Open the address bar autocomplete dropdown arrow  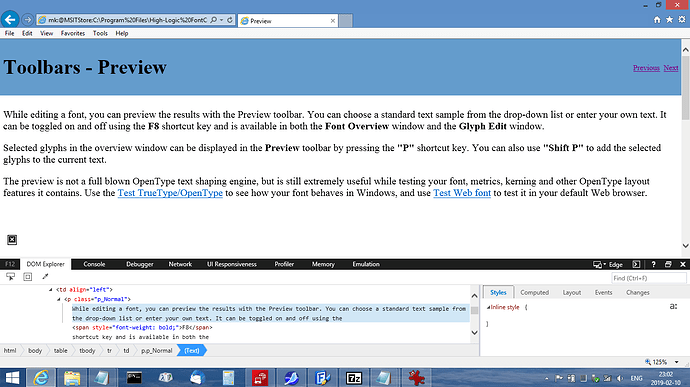221,20
